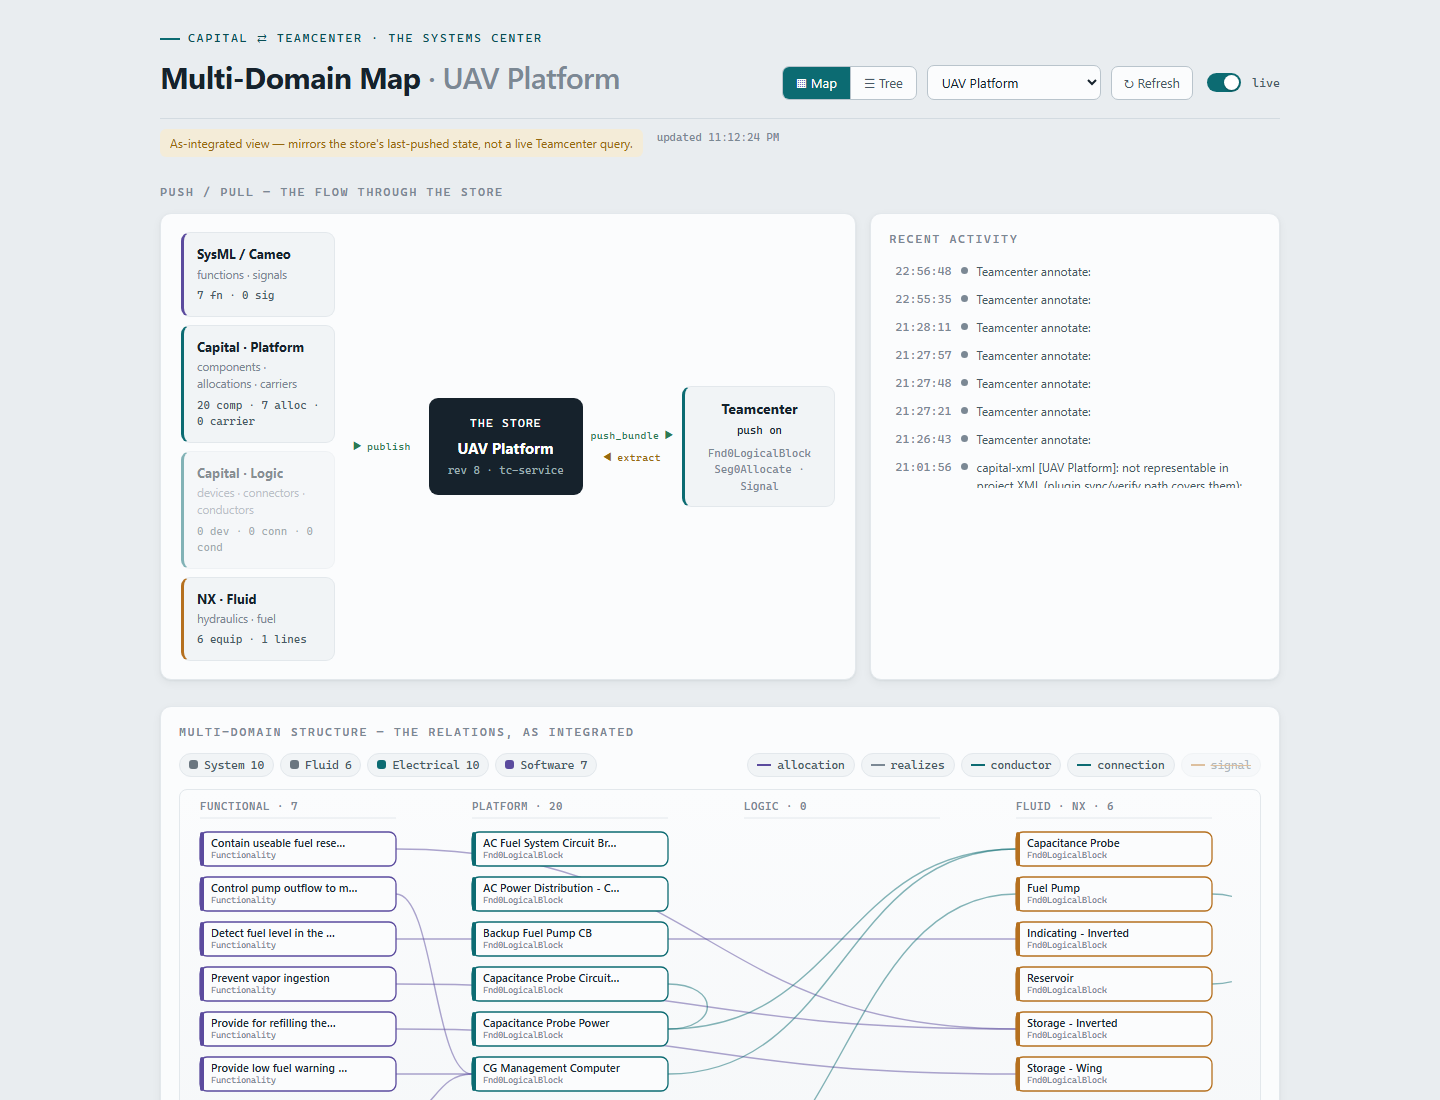Open the UAV Platform project dropdown
The height and width of the screenshot is (1100, 1440).
(1013, 83)
